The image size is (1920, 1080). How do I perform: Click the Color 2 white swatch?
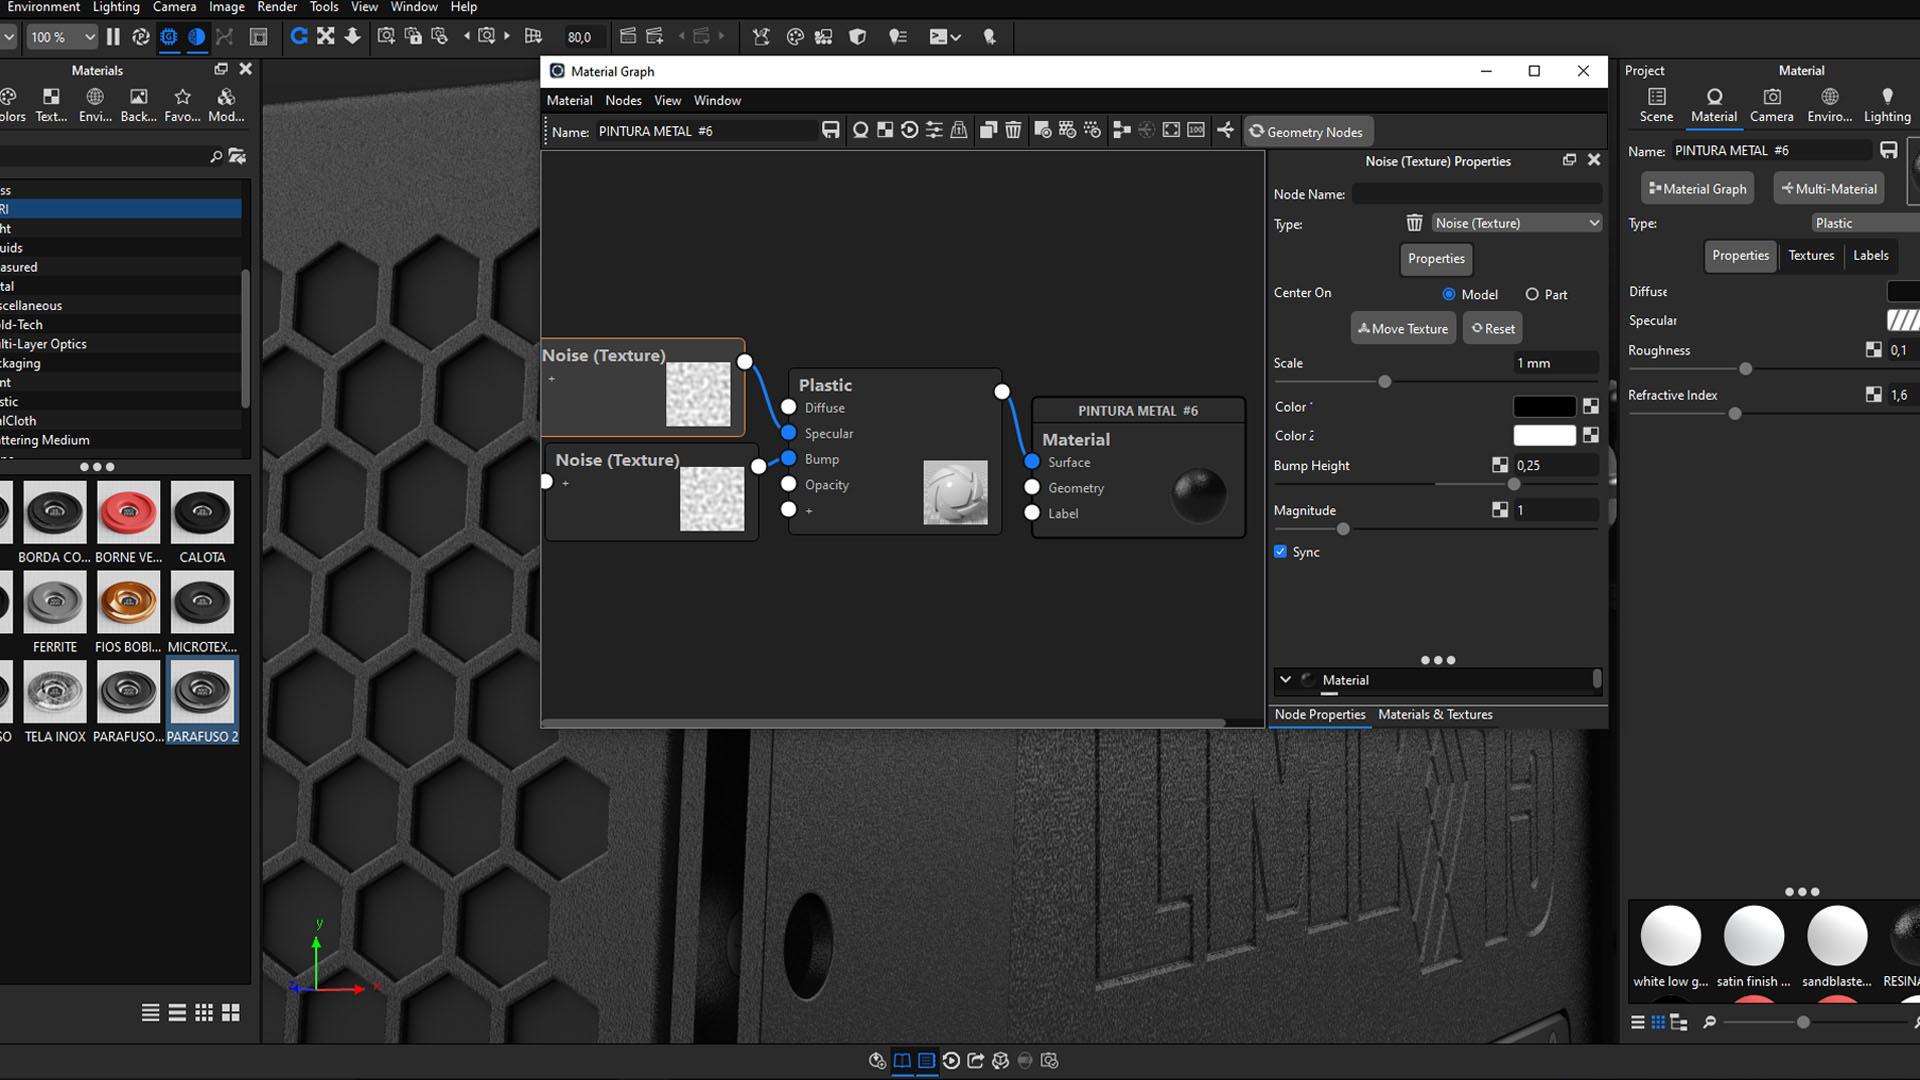pos(1544,435)
